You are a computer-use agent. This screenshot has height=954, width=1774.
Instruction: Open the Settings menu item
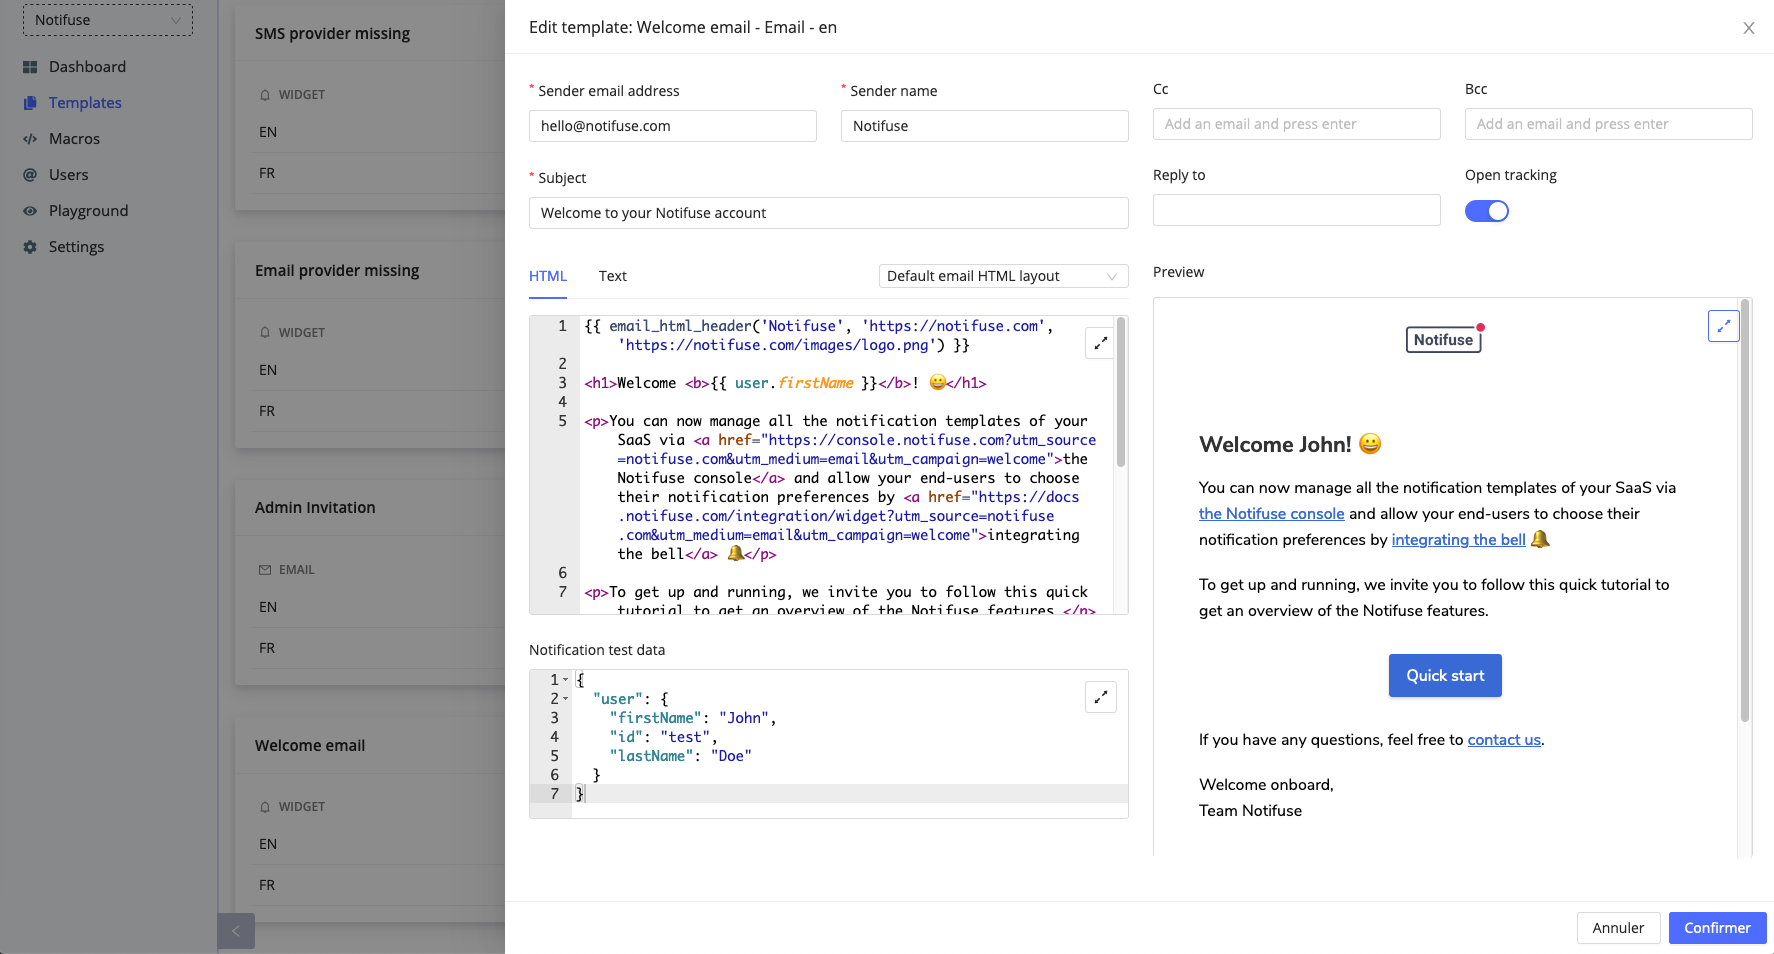click(77, 247)
